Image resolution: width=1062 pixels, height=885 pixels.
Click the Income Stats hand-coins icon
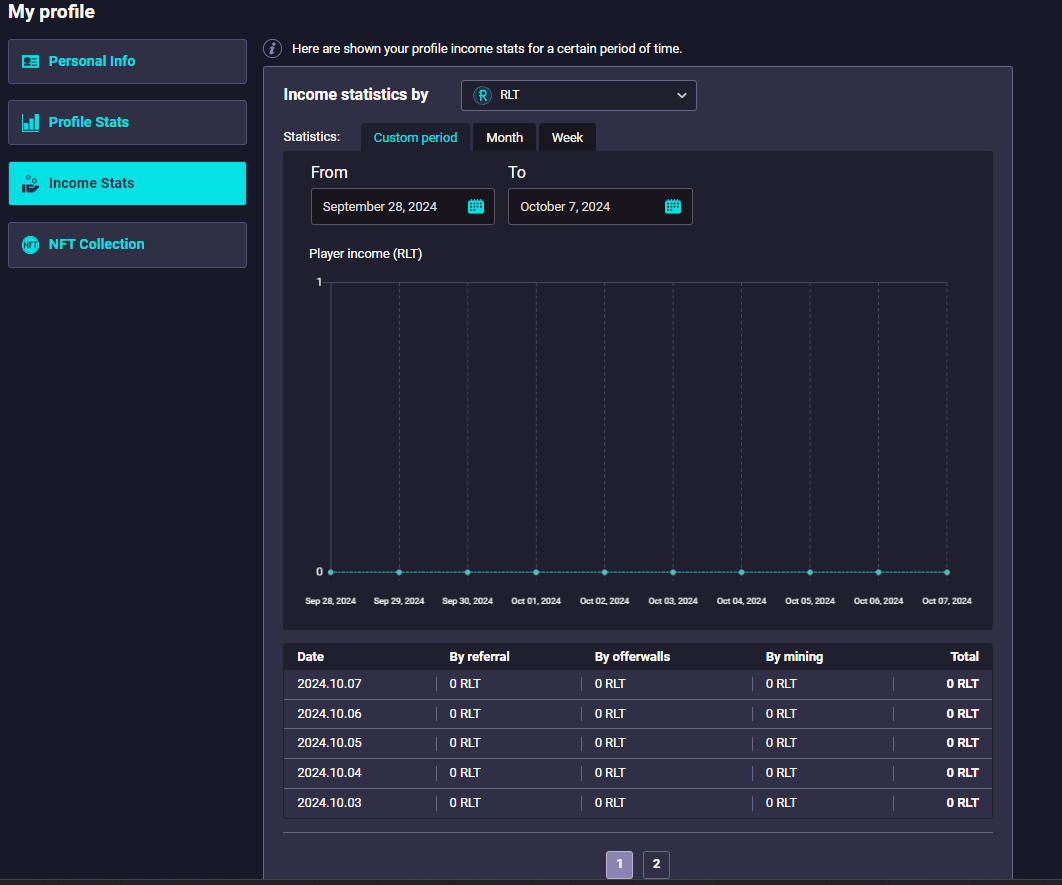pyautogui.click(x=30, y=183)
